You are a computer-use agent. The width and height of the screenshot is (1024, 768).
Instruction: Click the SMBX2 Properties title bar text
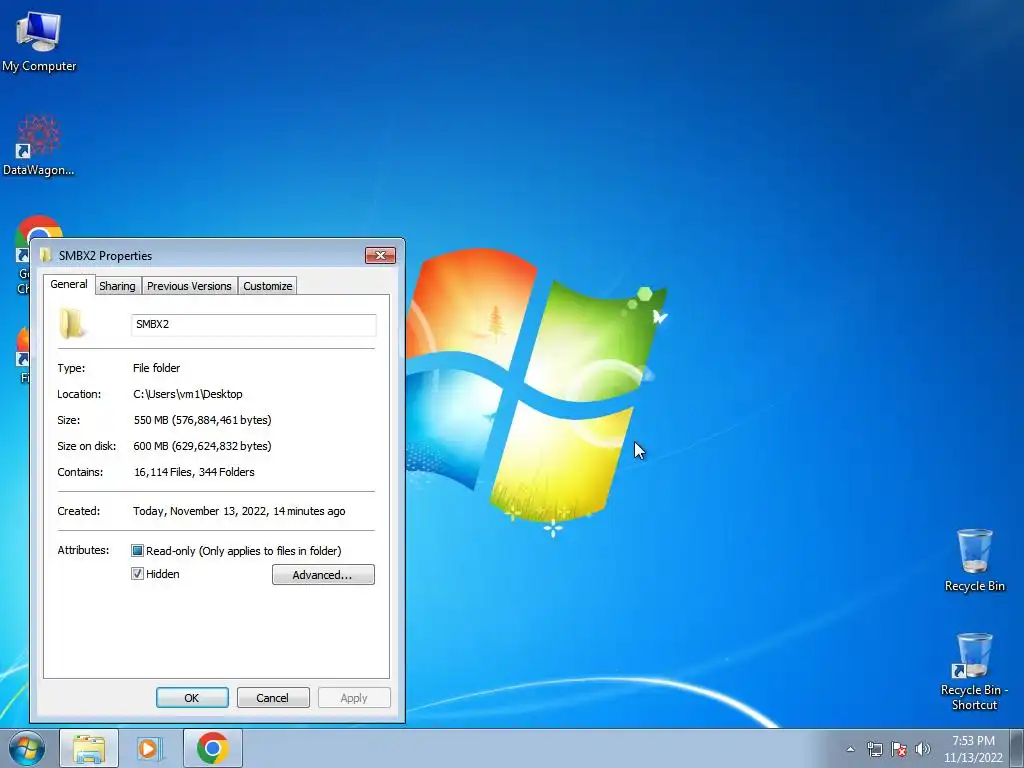coord(105,256)
